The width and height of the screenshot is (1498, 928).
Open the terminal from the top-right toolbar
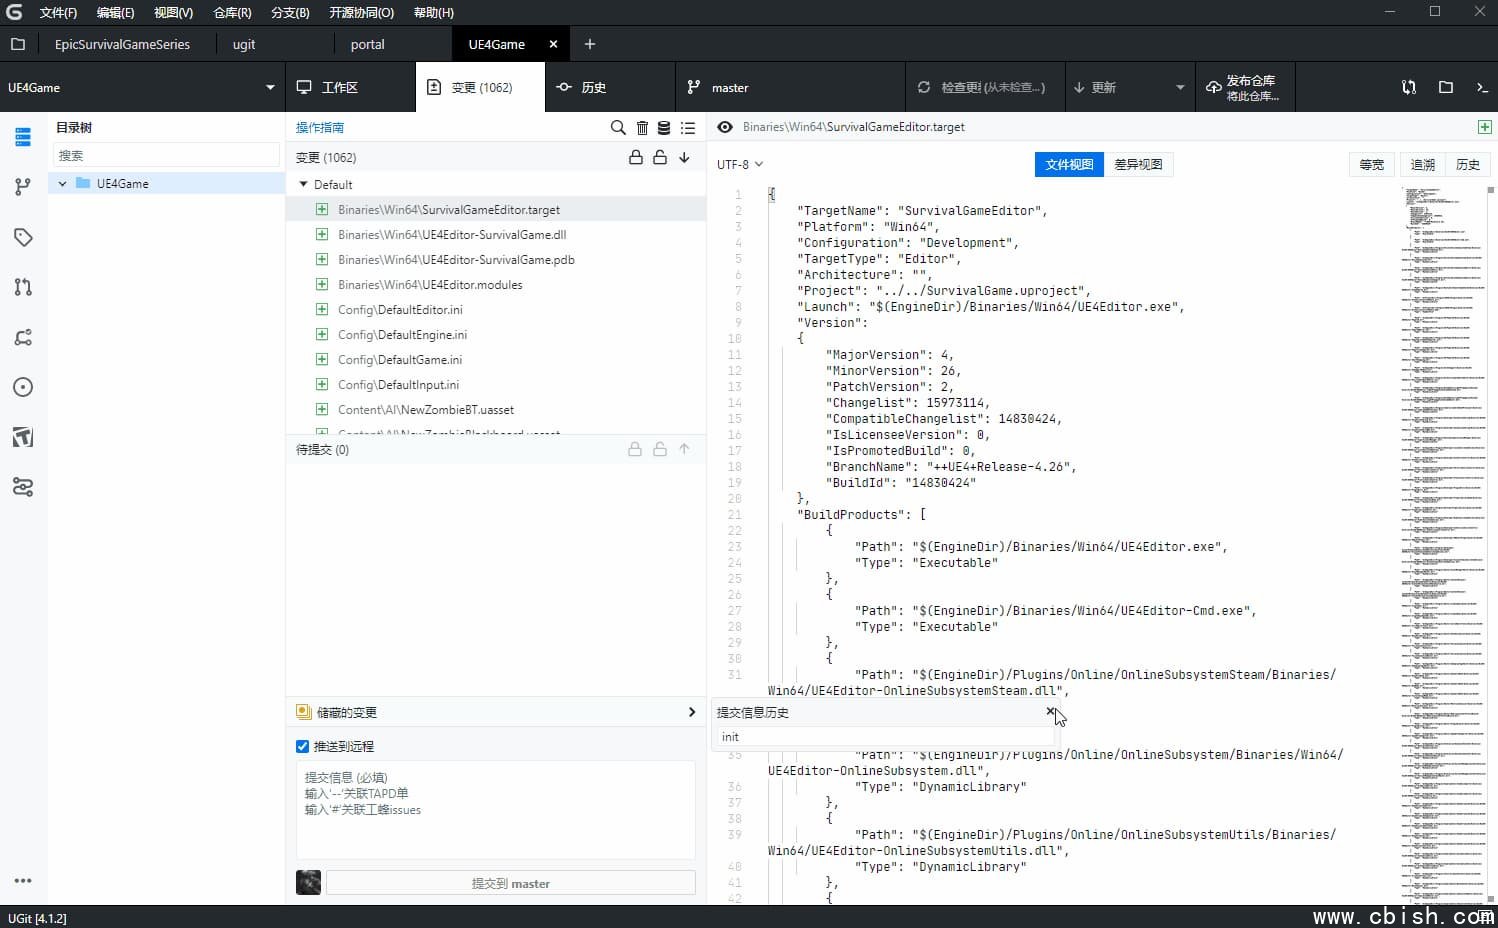pos(1482,87)
